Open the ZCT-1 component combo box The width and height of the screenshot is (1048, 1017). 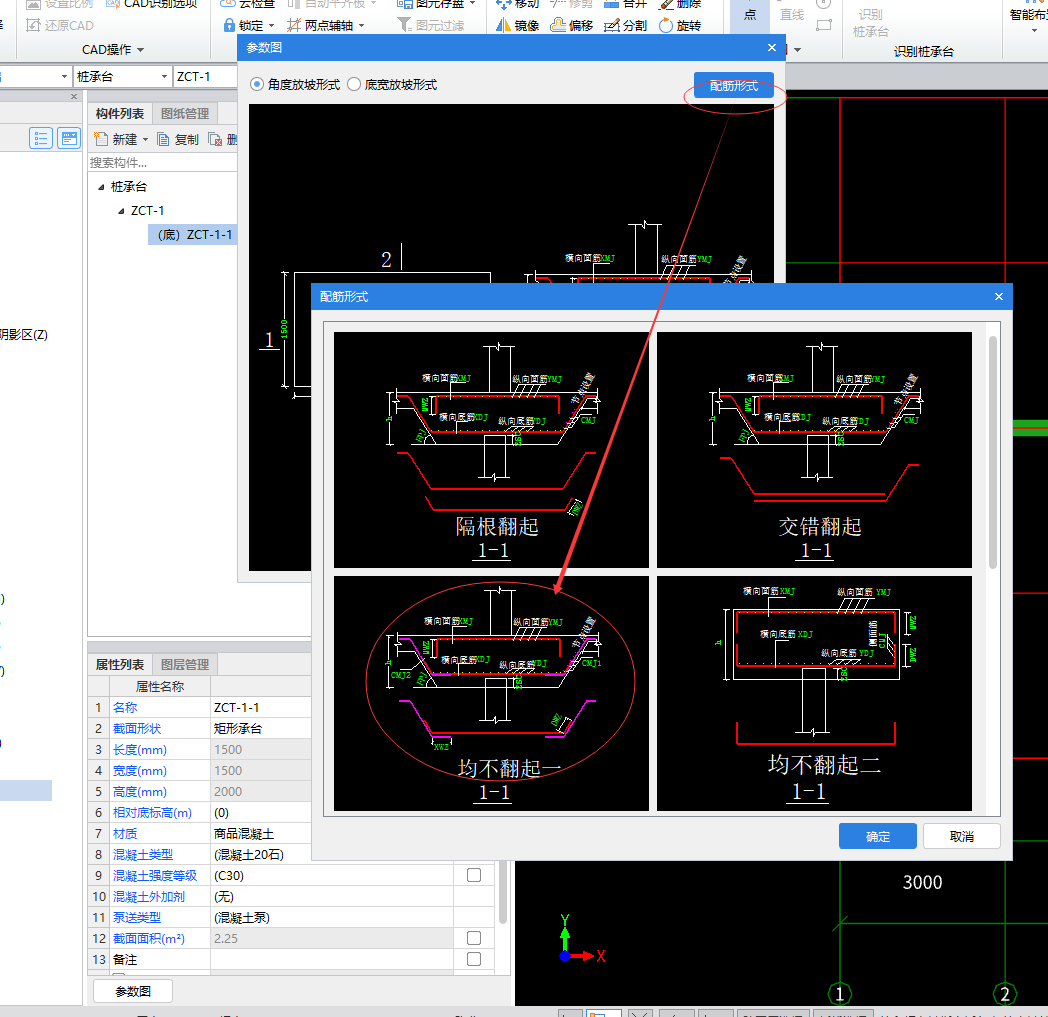point(205,77)
